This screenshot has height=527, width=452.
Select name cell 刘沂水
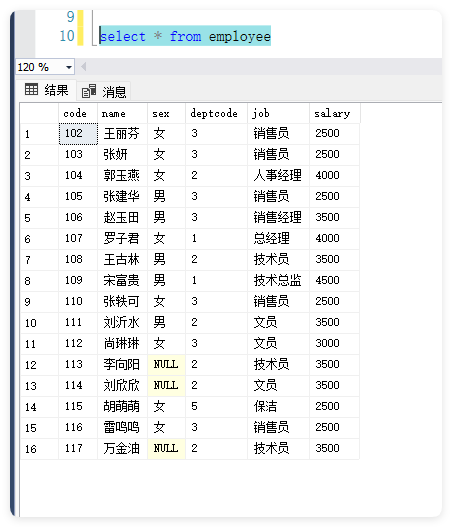point(122,323)
